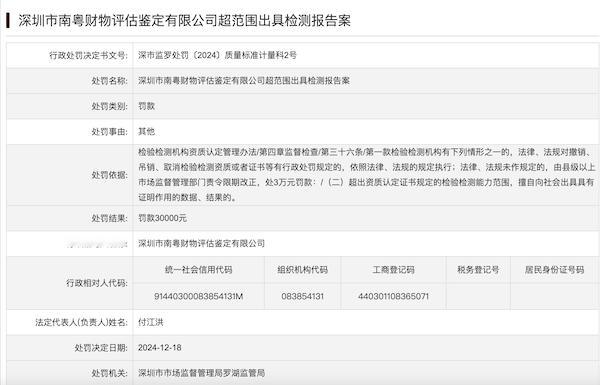Screen dimensions: 600x385
Task: Select the label 行政相对人代码
Action: pos(97,283)
